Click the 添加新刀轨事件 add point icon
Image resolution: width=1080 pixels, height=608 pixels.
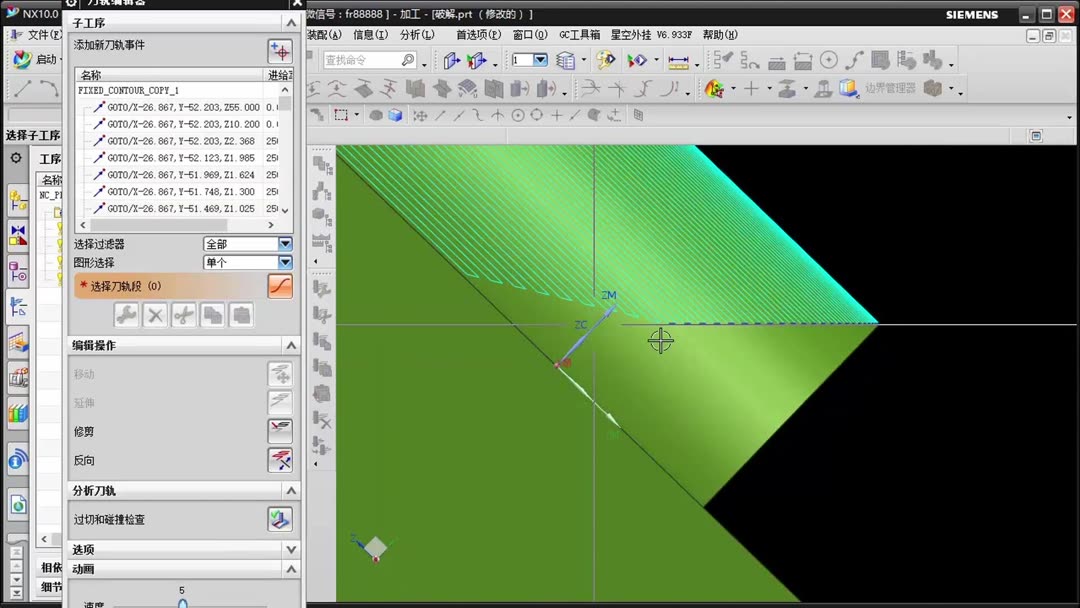pos(280,50)
